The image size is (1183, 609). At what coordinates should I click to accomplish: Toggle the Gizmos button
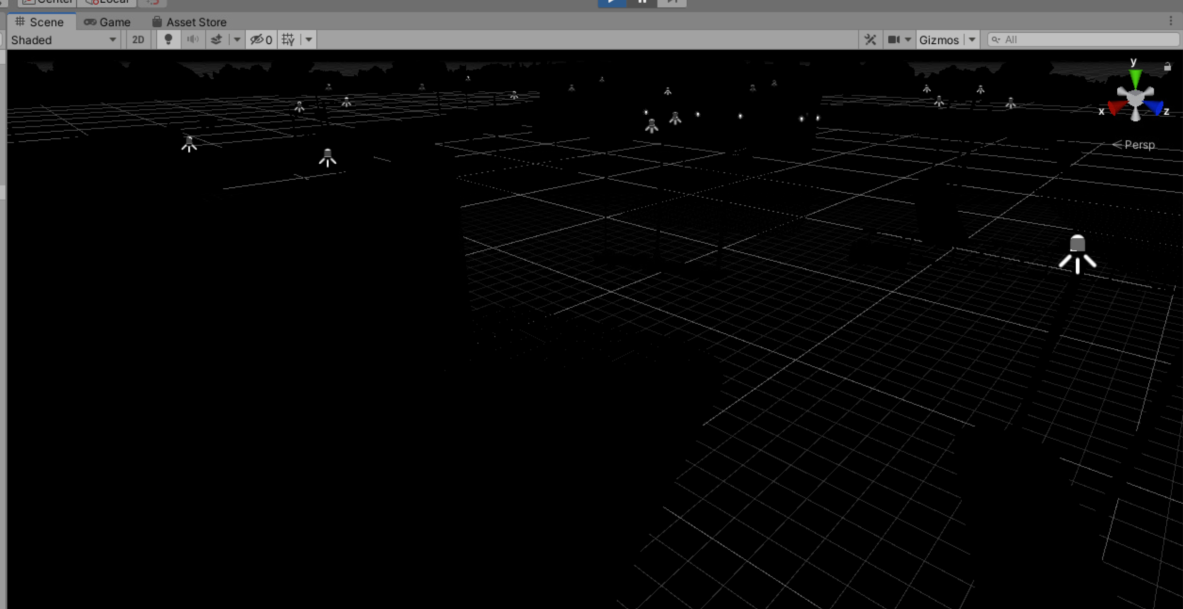click(x=939, y=40)
